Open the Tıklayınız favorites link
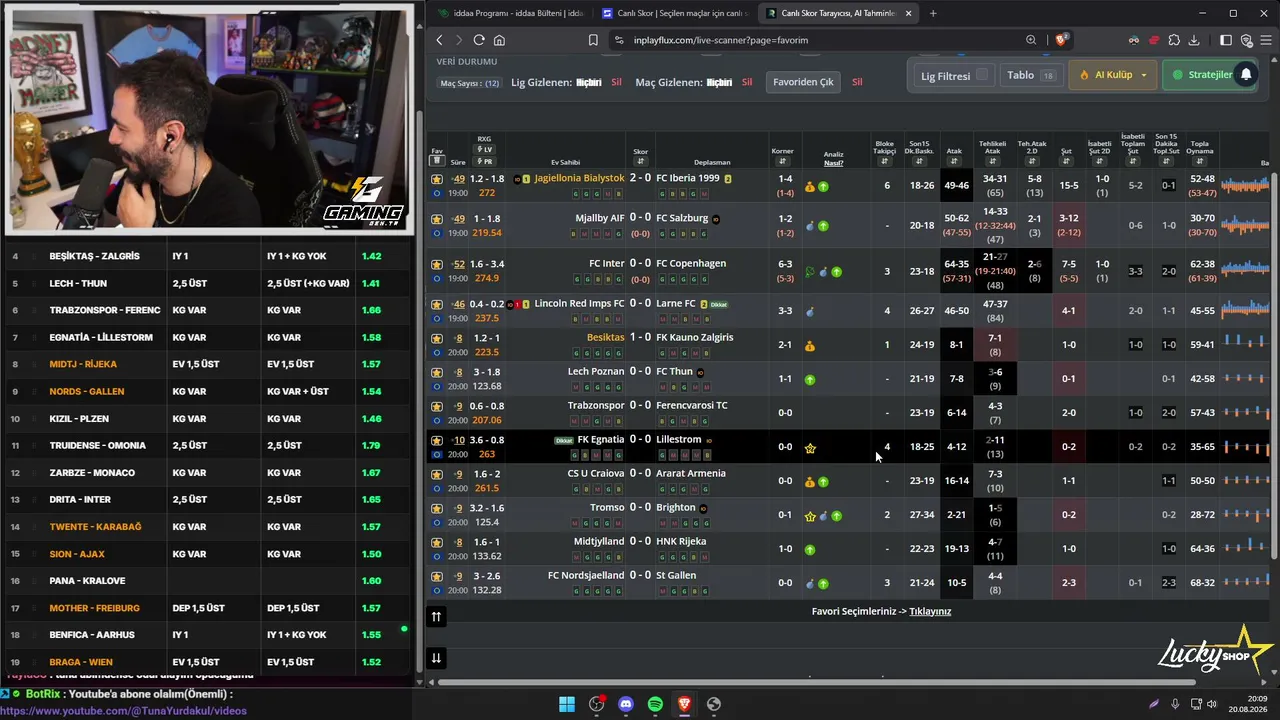 click(x=930, y=611)
